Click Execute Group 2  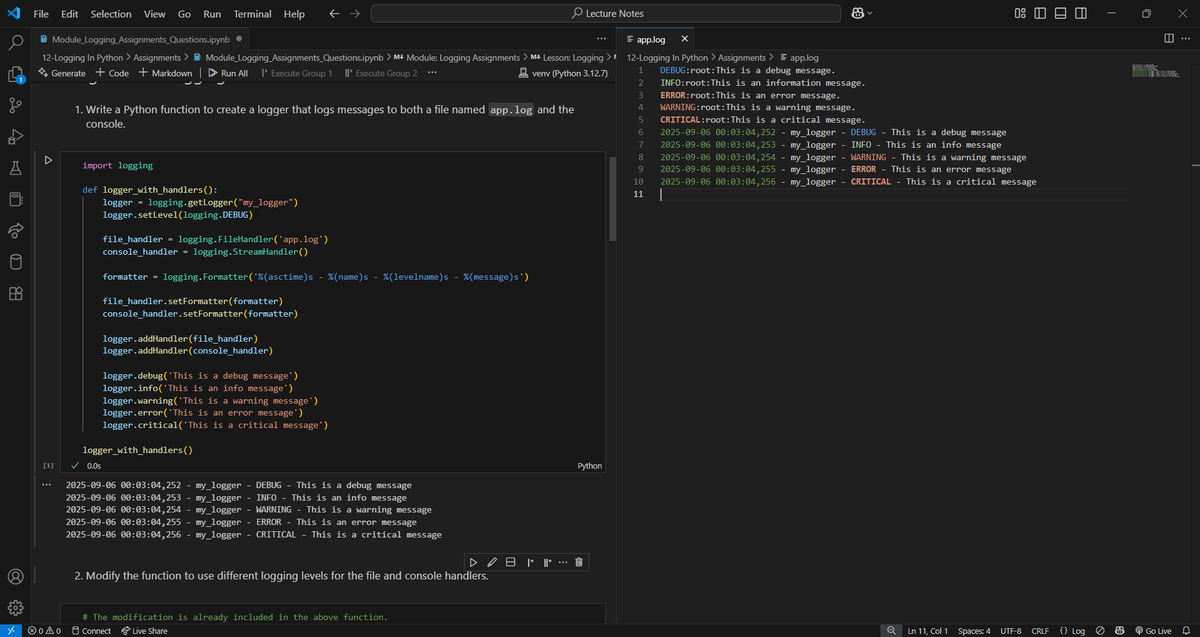coord(380,73)
